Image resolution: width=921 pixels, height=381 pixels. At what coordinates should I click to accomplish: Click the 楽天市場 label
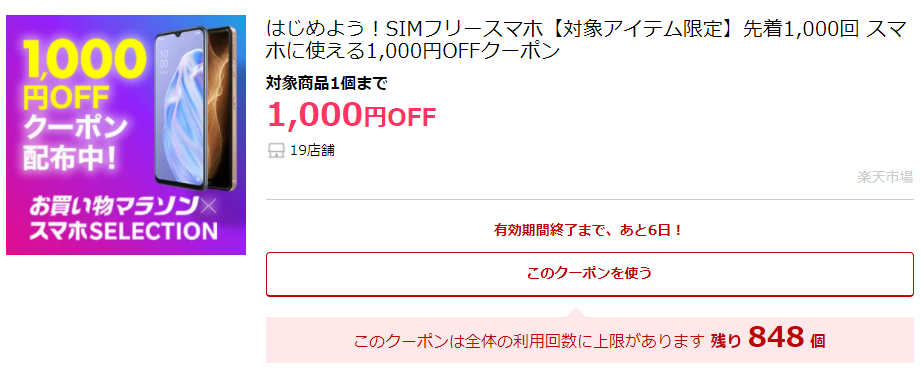point(885,177)
